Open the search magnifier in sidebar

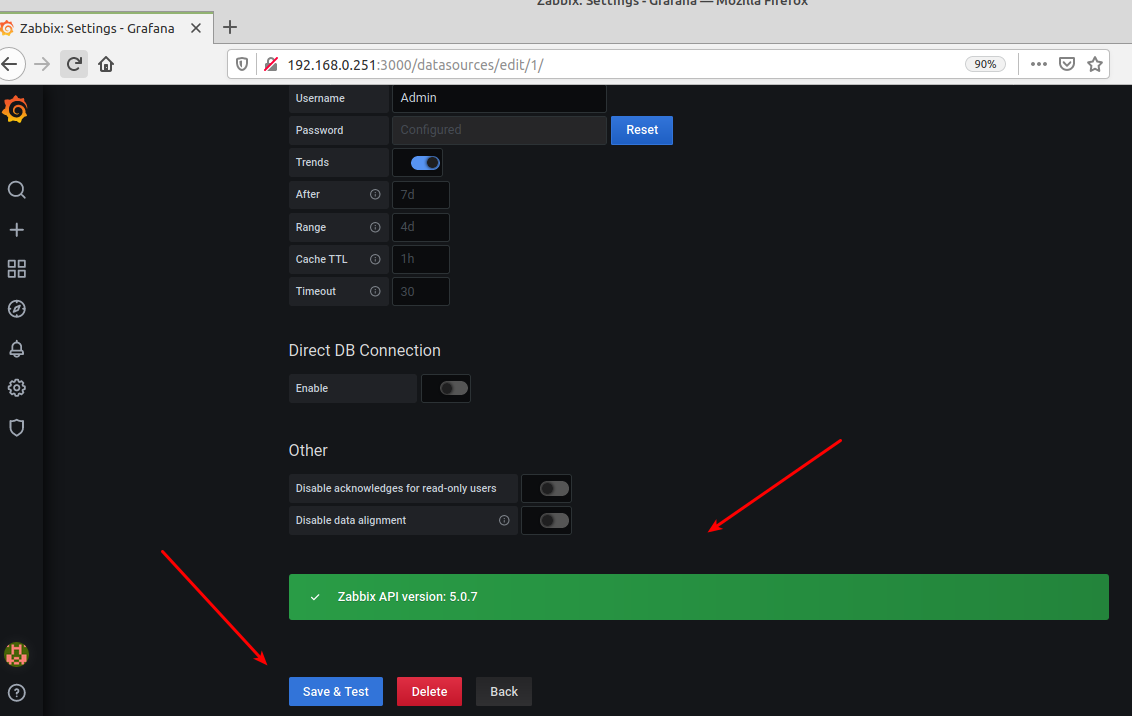tap(16, 190)
